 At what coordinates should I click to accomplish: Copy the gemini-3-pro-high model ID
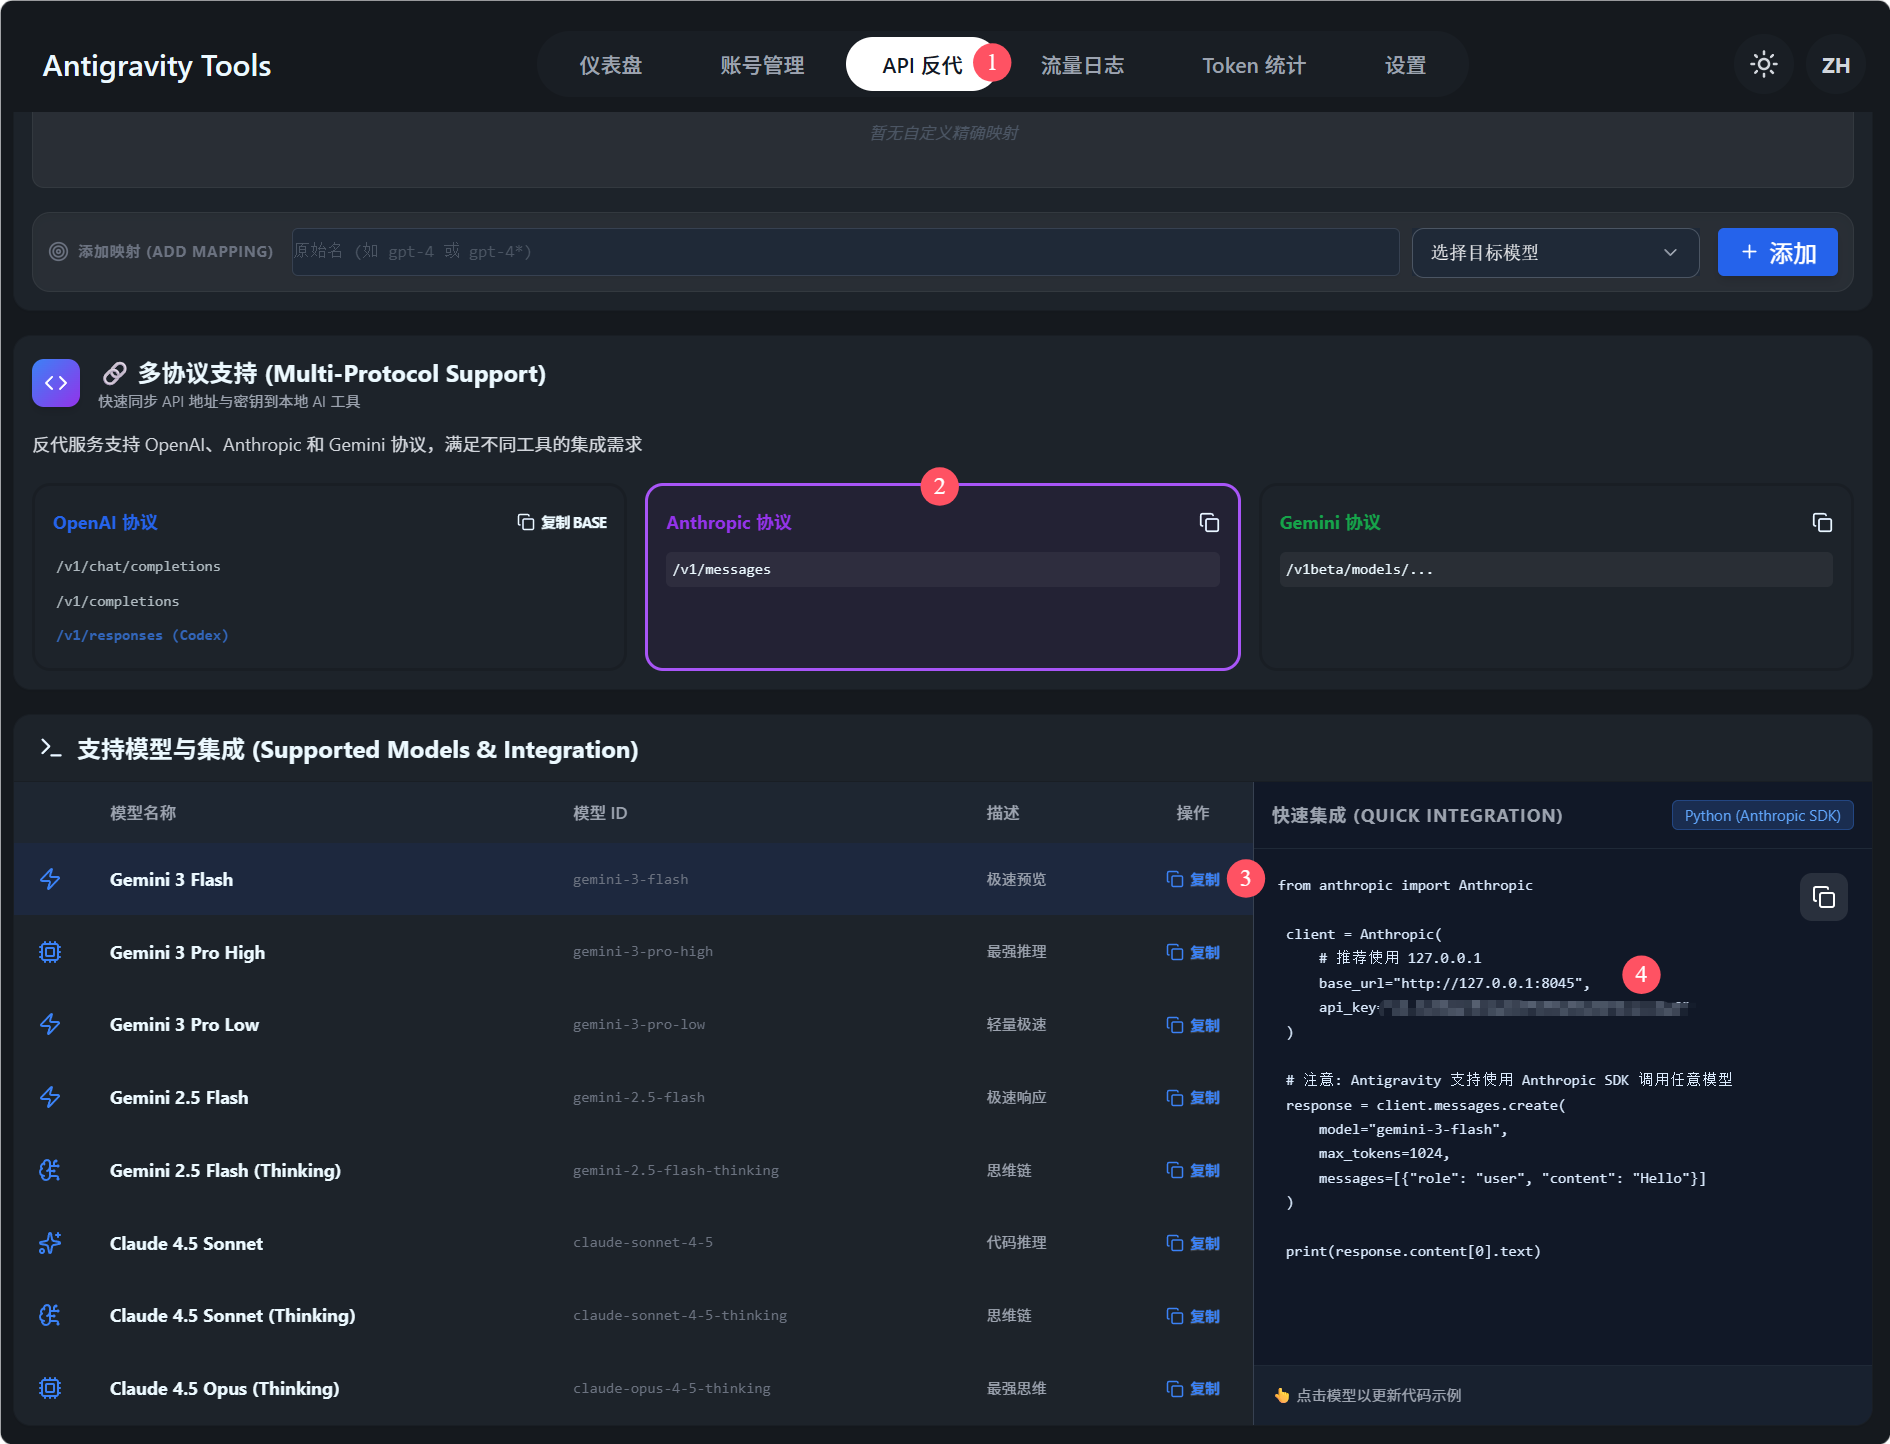click(x=1193, y=953)
